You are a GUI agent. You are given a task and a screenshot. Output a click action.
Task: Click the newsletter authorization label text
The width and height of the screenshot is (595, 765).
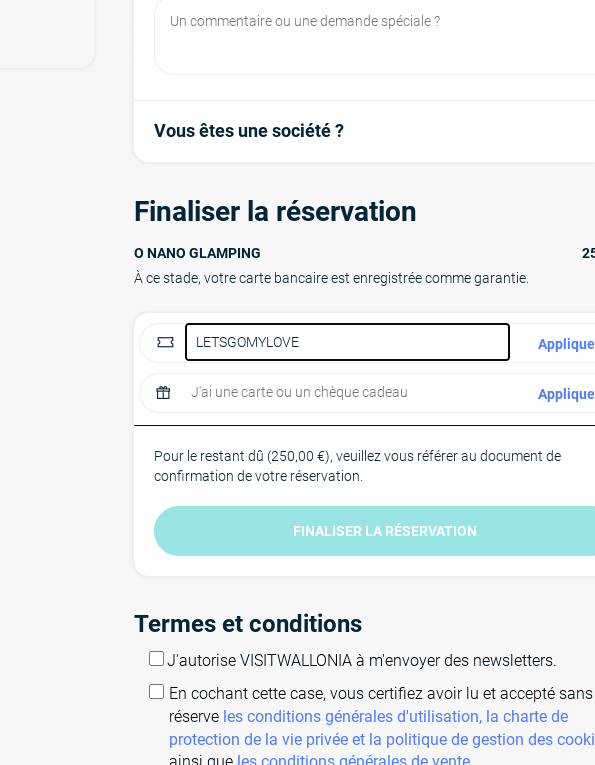361,660
